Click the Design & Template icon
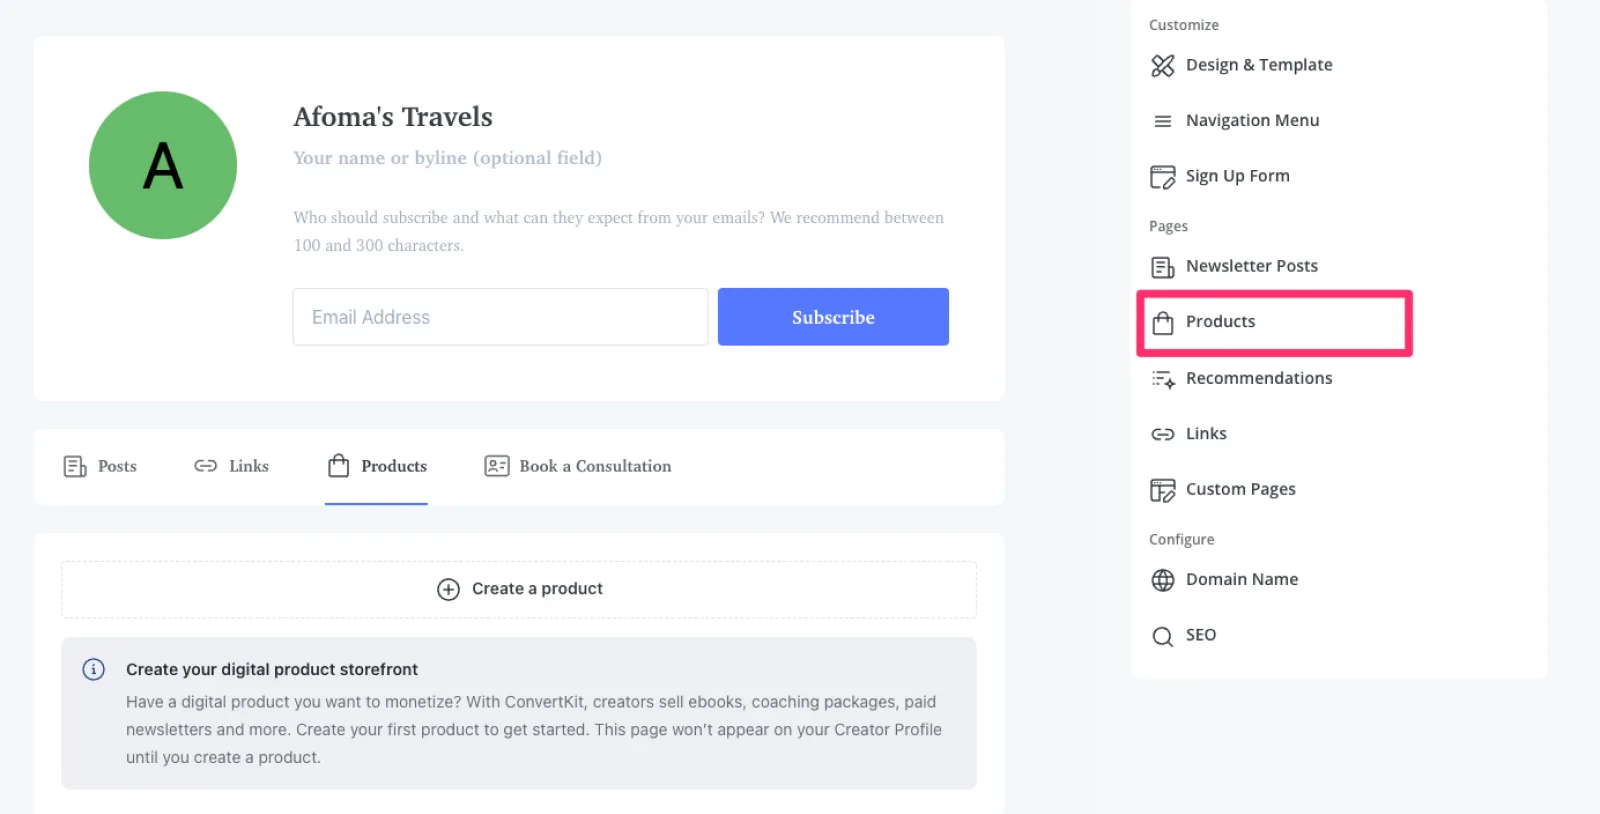The height and width of the screenshot is (814, 1600). (x=1162, y=66)
